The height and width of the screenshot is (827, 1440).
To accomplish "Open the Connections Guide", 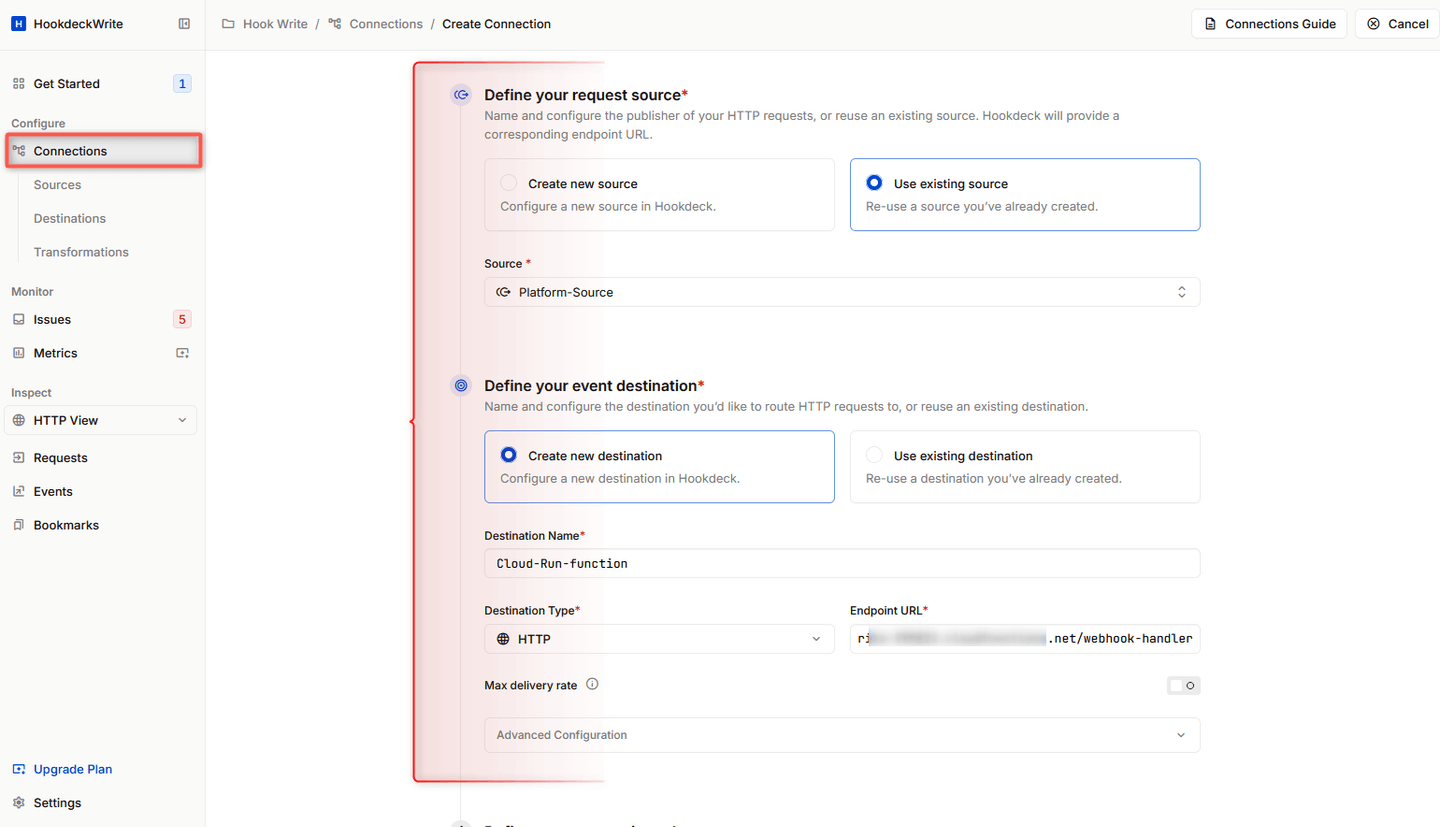I will [x=1269, y=23].
